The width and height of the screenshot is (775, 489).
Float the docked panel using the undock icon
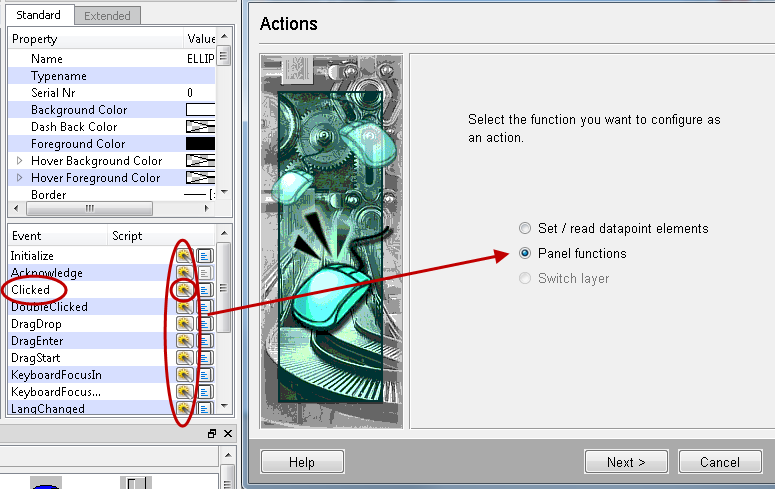pos(212,434)
